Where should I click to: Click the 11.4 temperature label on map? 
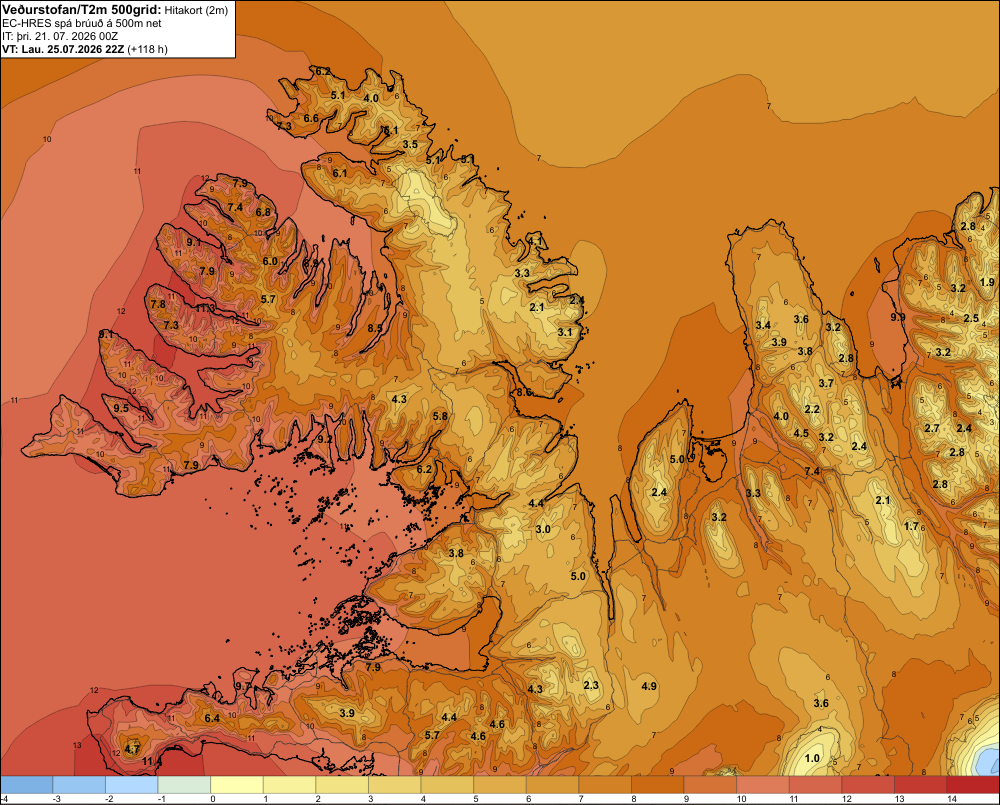(152, 762)
